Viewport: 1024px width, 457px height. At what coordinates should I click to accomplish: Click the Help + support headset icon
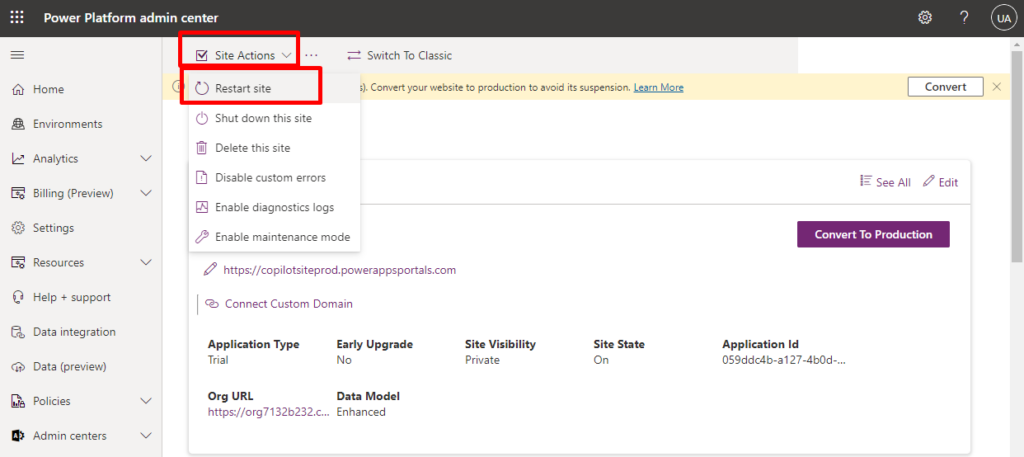18,297
